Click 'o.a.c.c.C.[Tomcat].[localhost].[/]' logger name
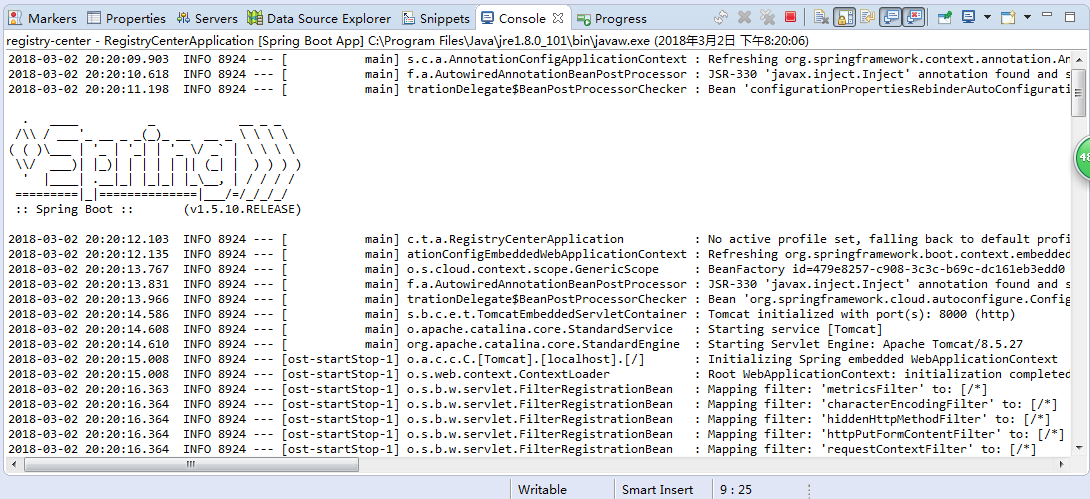 pos(526,359)
